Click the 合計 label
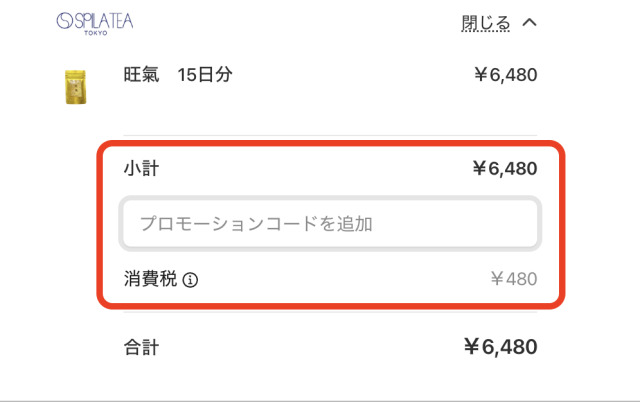Viewport: 640px width, 402px height. point(141,347)
